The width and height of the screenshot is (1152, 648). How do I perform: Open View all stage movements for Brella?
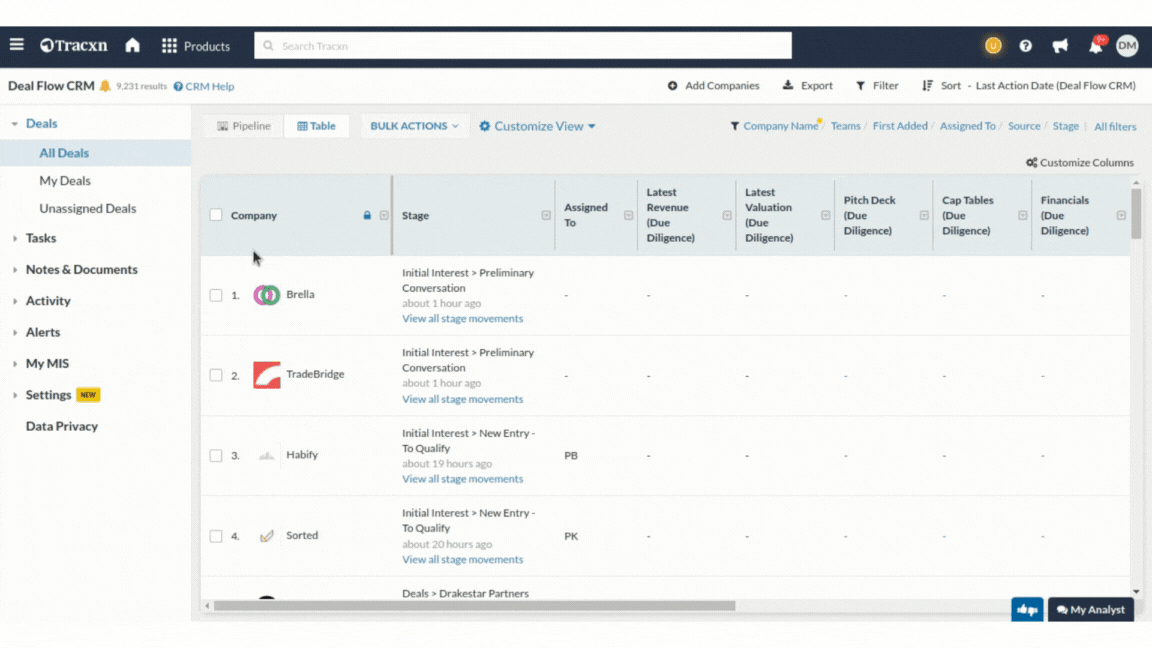(462, 319)
